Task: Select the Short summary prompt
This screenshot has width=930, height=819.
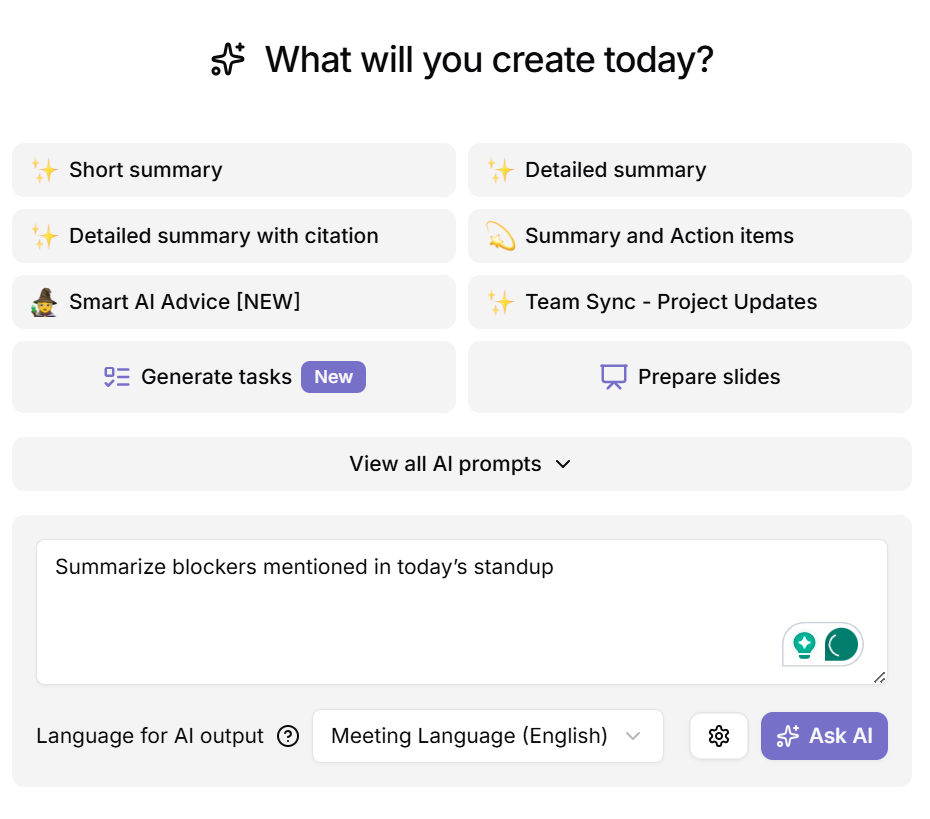Action: pyautogui.click(x=234, y=170)
